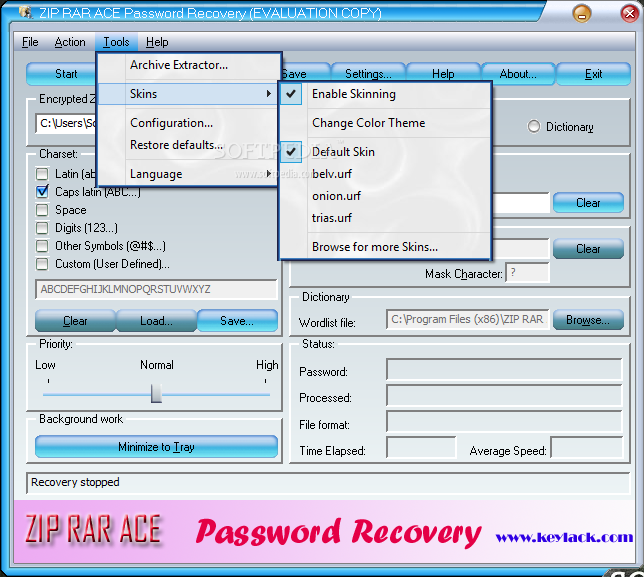Image resolution: width=644 pixels, height=577 pixels.
Task: Click the Average Speed field
Action: pos(586,448)
